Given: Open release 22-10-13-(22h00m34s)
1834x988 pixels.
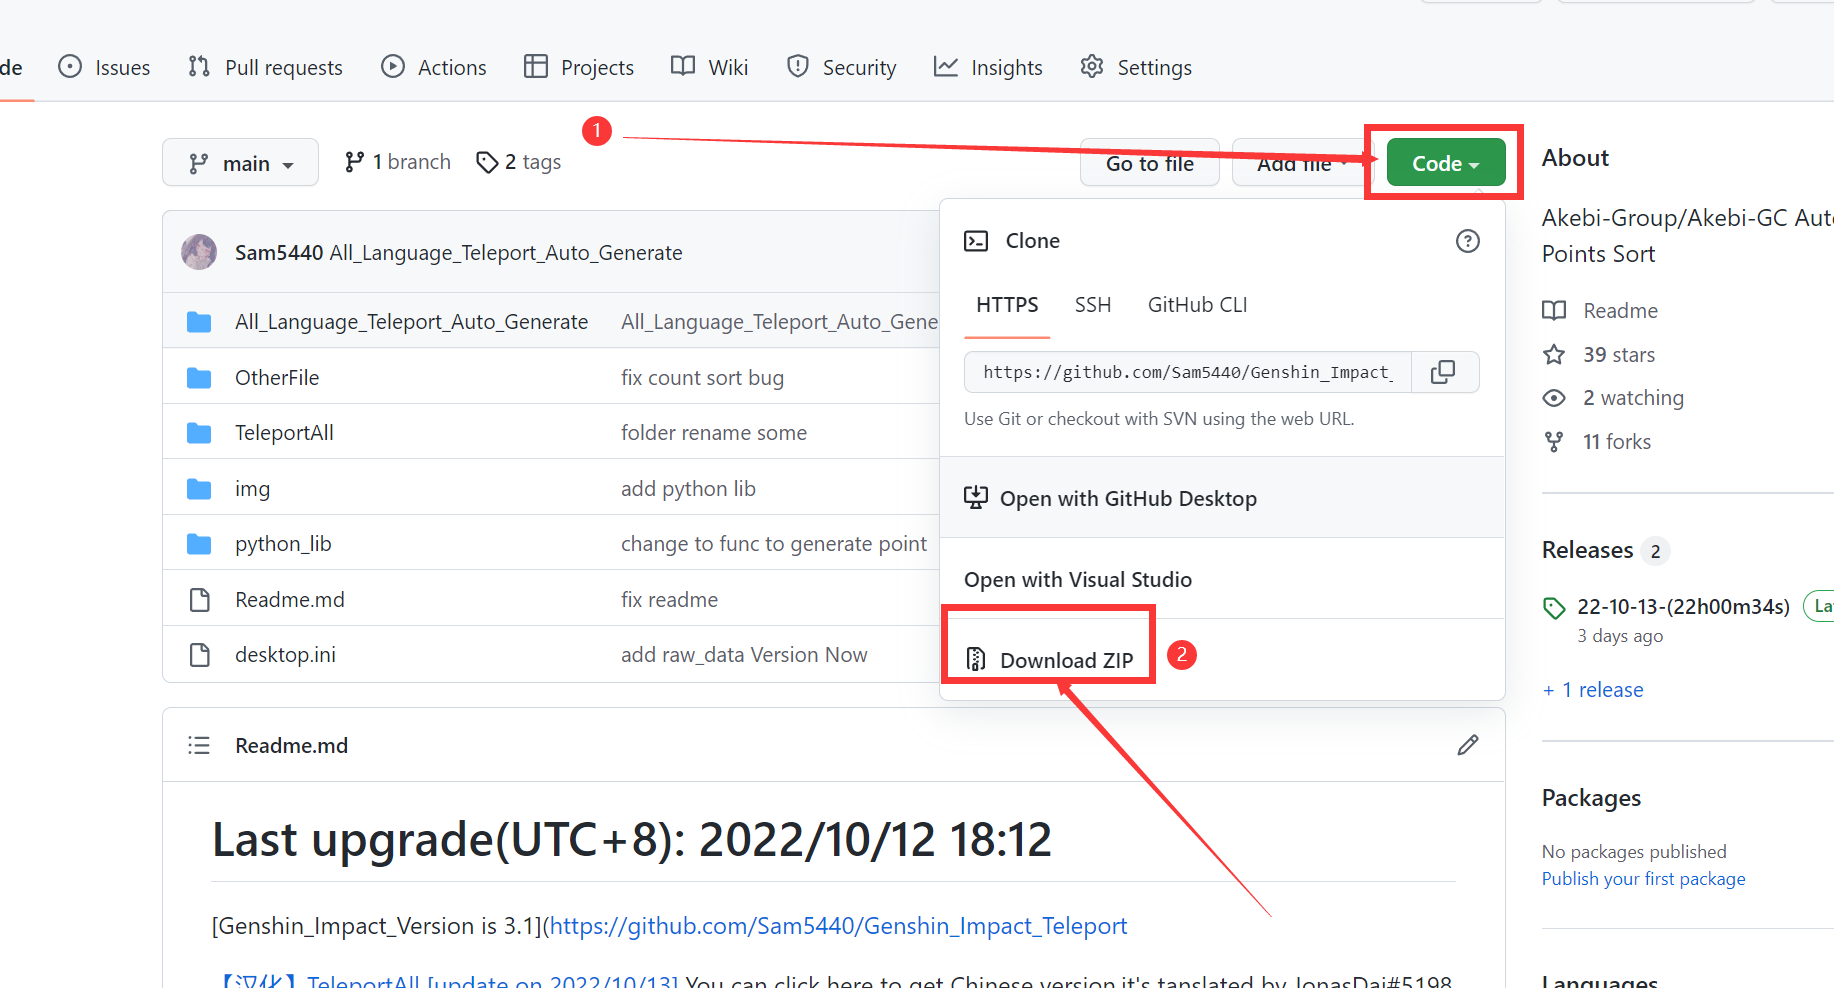Looking at the screenshot, I should pos(1683,607).
